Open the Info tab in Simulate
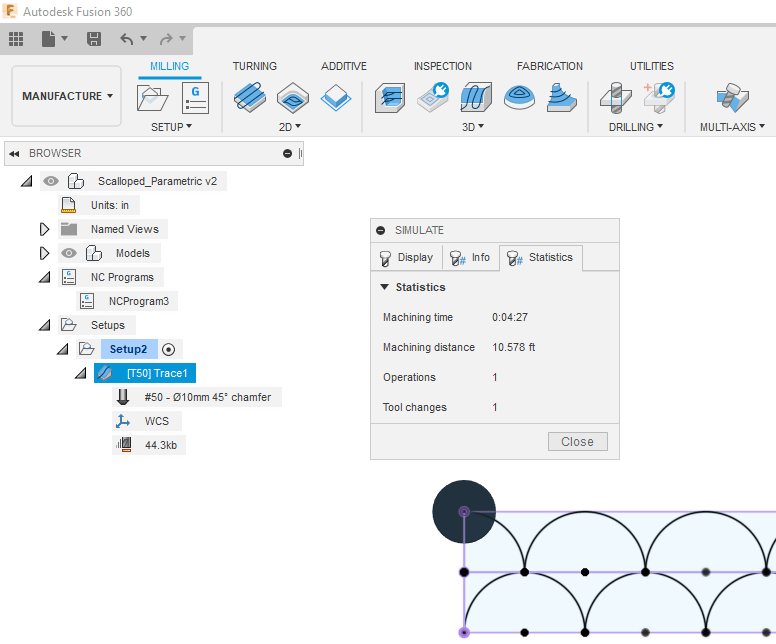Image resolution: width=776 pixels, height=644 pixels. 470,258
